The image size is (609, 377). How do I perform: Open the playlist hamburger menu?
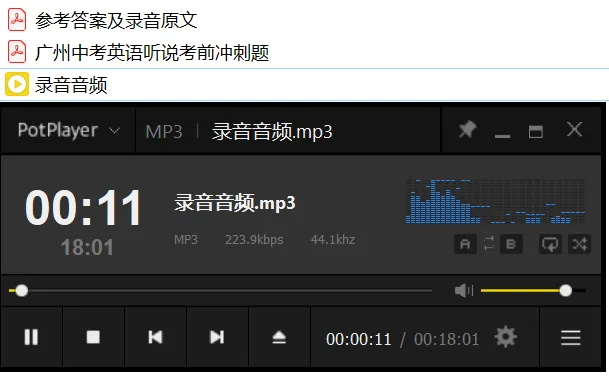point(571,338)
